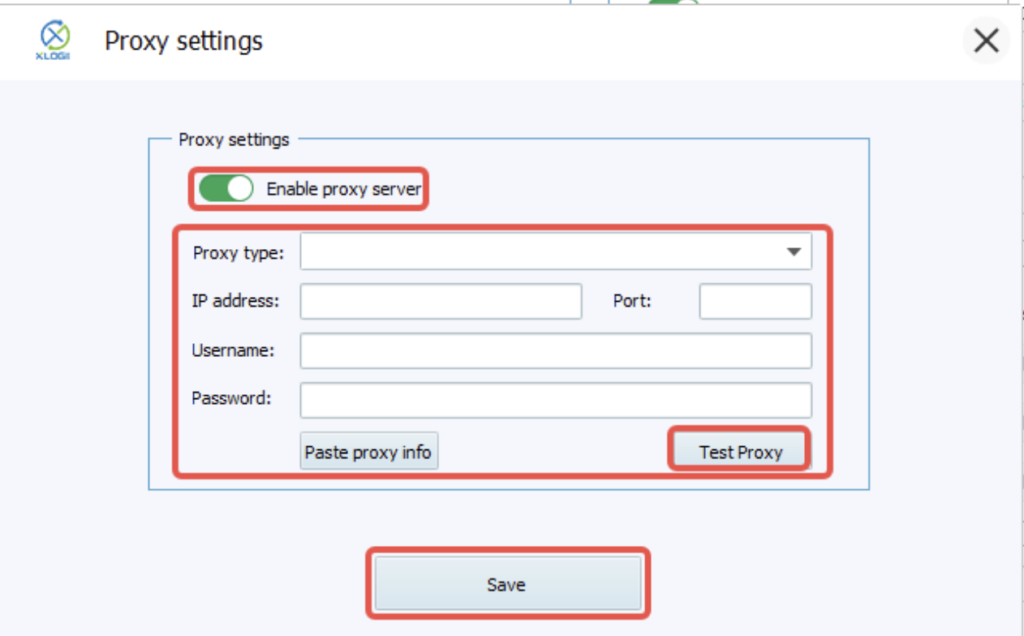Focus the IP address input field
The width and height of the screenshot is (1024, 636).
point(441,301)
